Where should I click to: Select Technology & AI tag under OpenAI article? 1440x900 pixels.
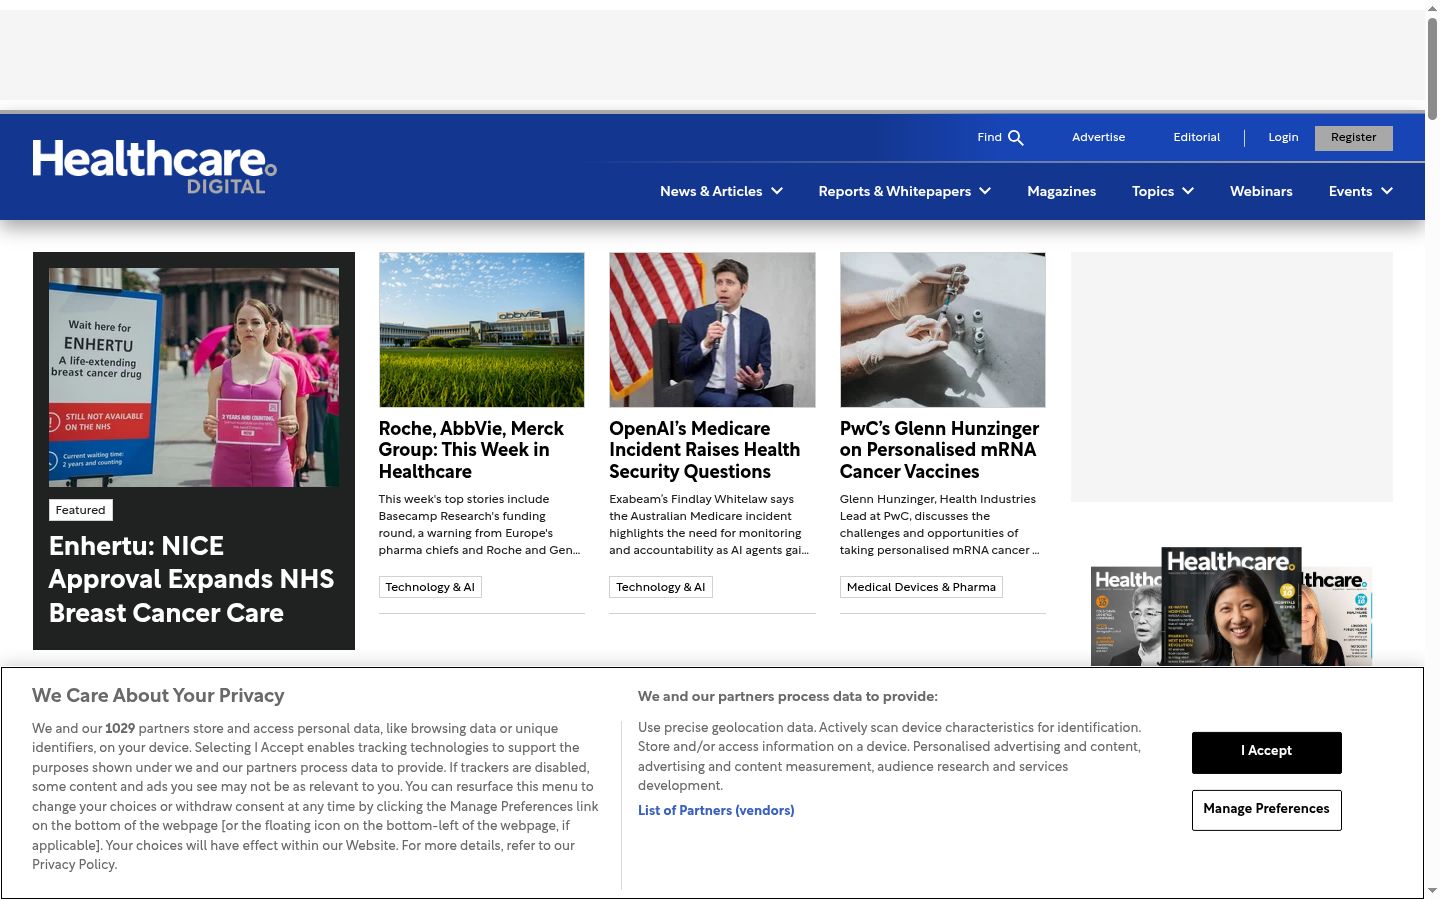coord(661,587)
